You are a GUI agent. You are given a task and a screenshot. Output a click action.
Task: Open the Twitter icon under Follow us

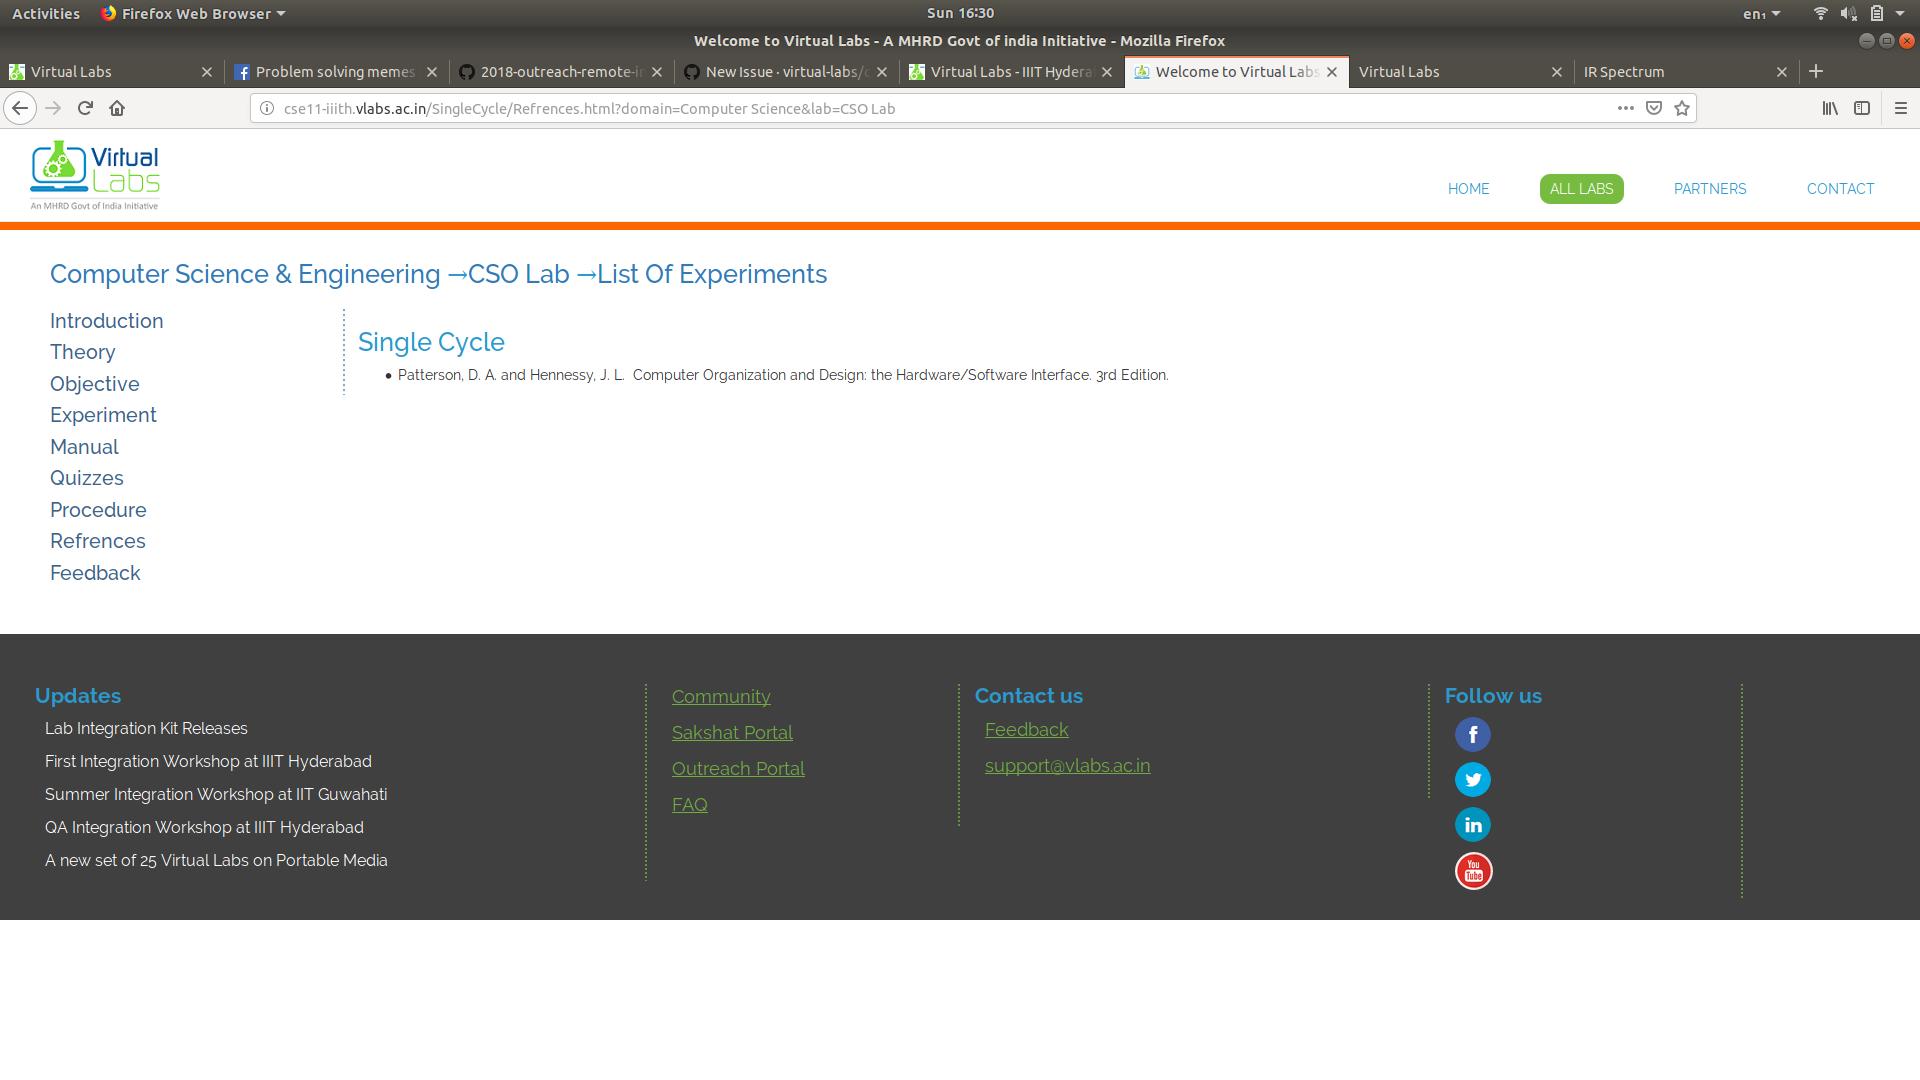pos(1472,779)
